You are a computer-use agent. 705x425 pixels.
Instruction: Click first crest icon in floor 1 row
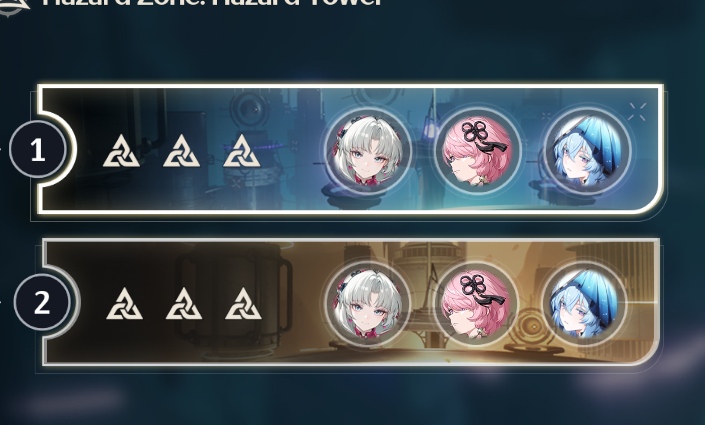(121, 151)
